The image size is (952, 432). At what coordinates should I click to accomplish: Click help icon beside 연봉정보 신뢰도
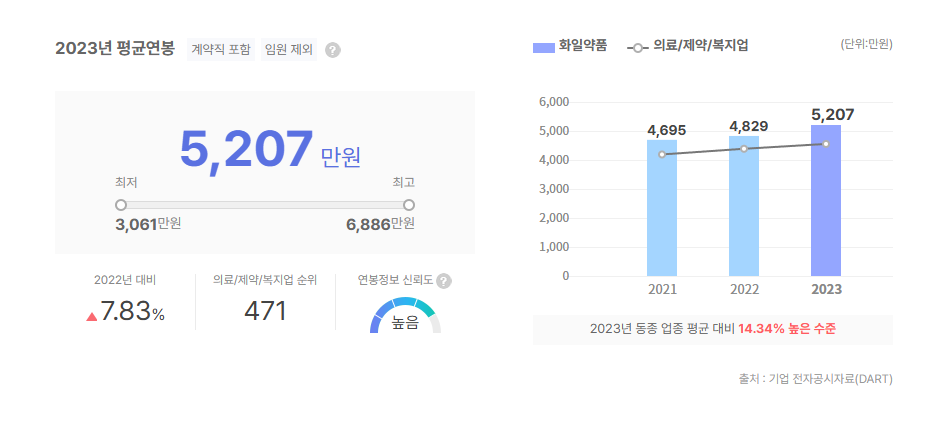coord(444,281)
